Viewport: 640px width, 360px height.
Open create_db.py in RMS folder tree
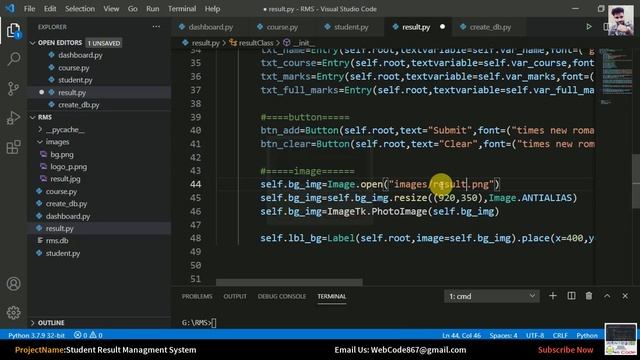click(x=66, y=204)
